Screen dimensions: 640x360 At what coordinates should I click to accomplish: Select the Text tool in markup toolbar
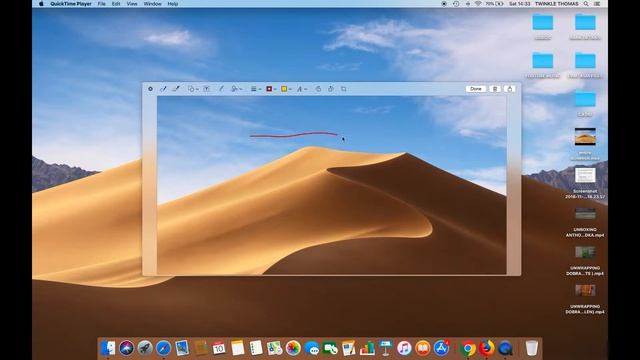(207, 89)
